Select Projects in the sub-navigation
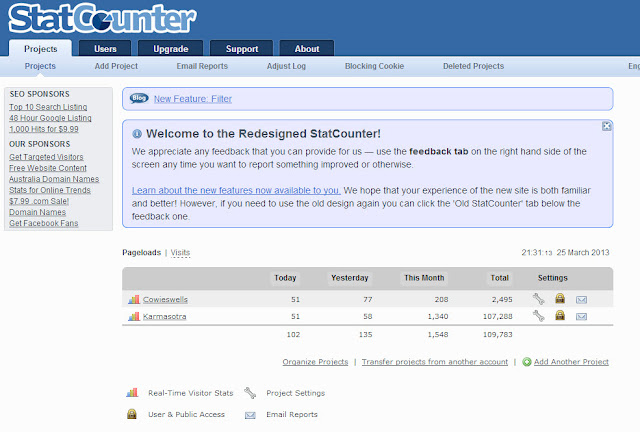Screen dimensions: 640x432 (x=40, y=66)
